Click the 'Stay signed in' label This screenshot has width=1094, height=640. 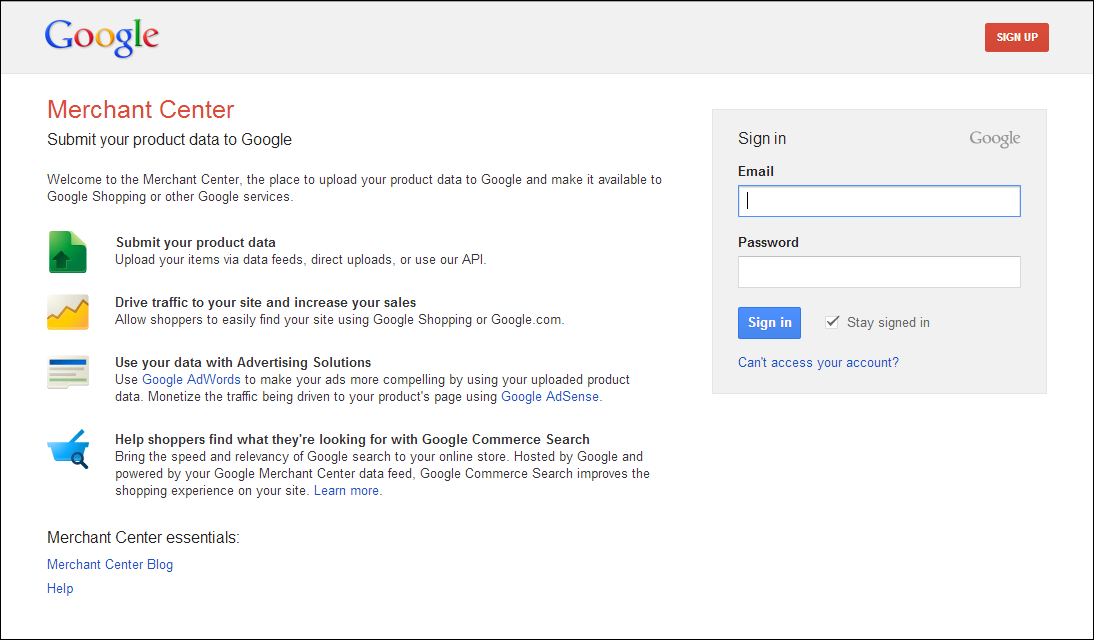tap(888, 322)
